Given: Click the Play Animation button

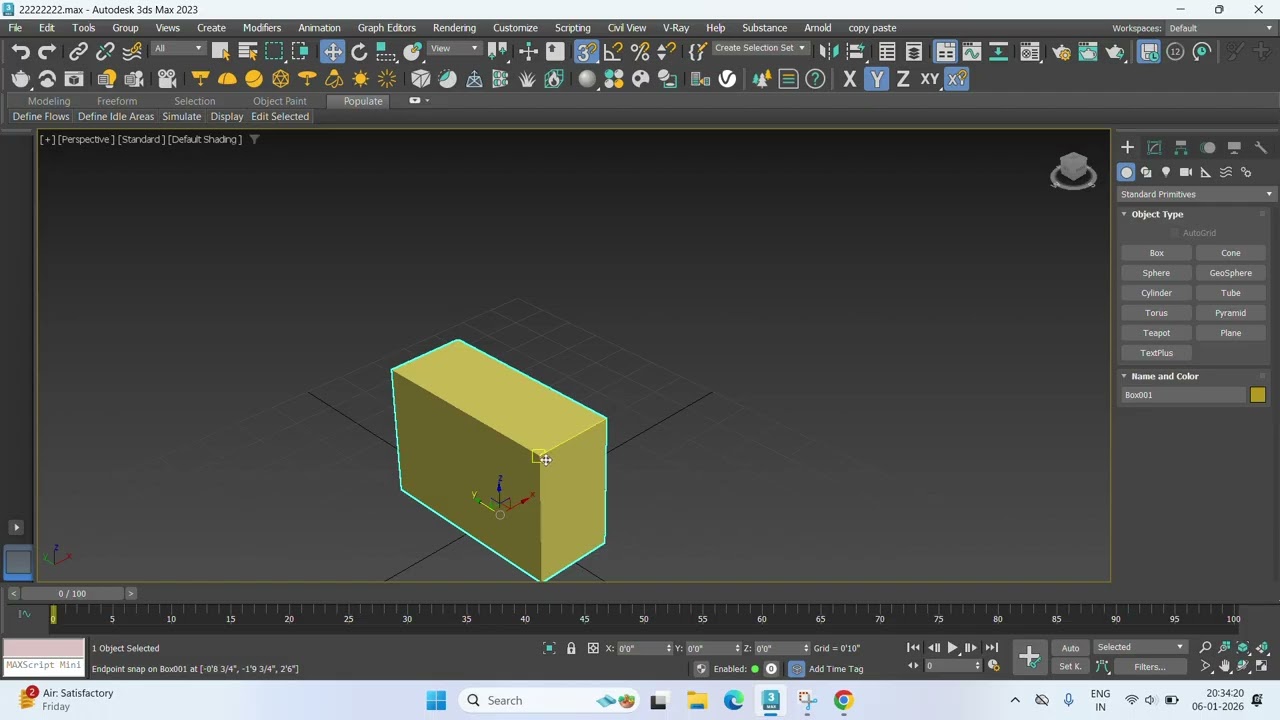Looking at the screenshot, I should [952, 648].
